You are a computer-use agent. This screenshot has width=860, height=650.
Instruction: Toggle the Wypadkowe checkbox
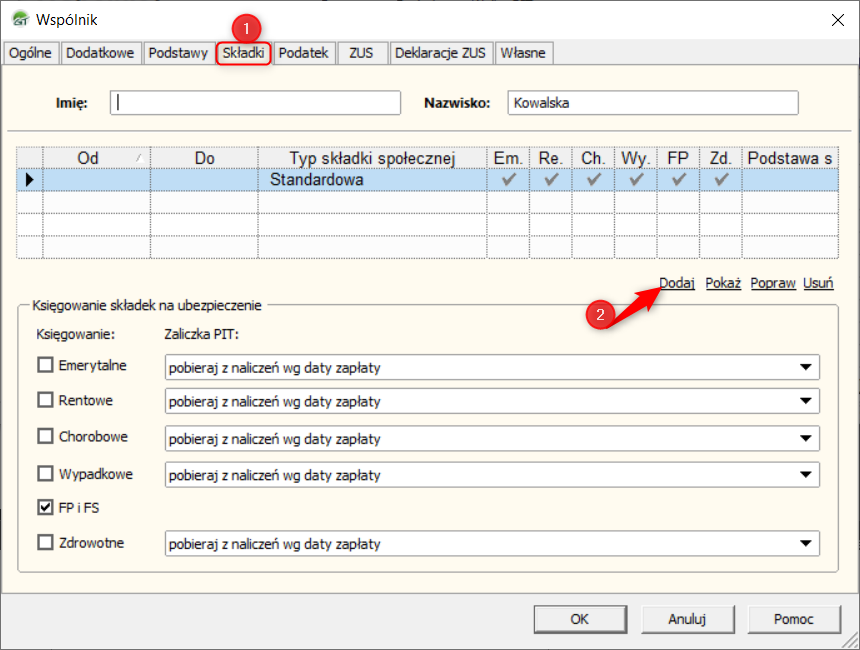click(46, 473)
